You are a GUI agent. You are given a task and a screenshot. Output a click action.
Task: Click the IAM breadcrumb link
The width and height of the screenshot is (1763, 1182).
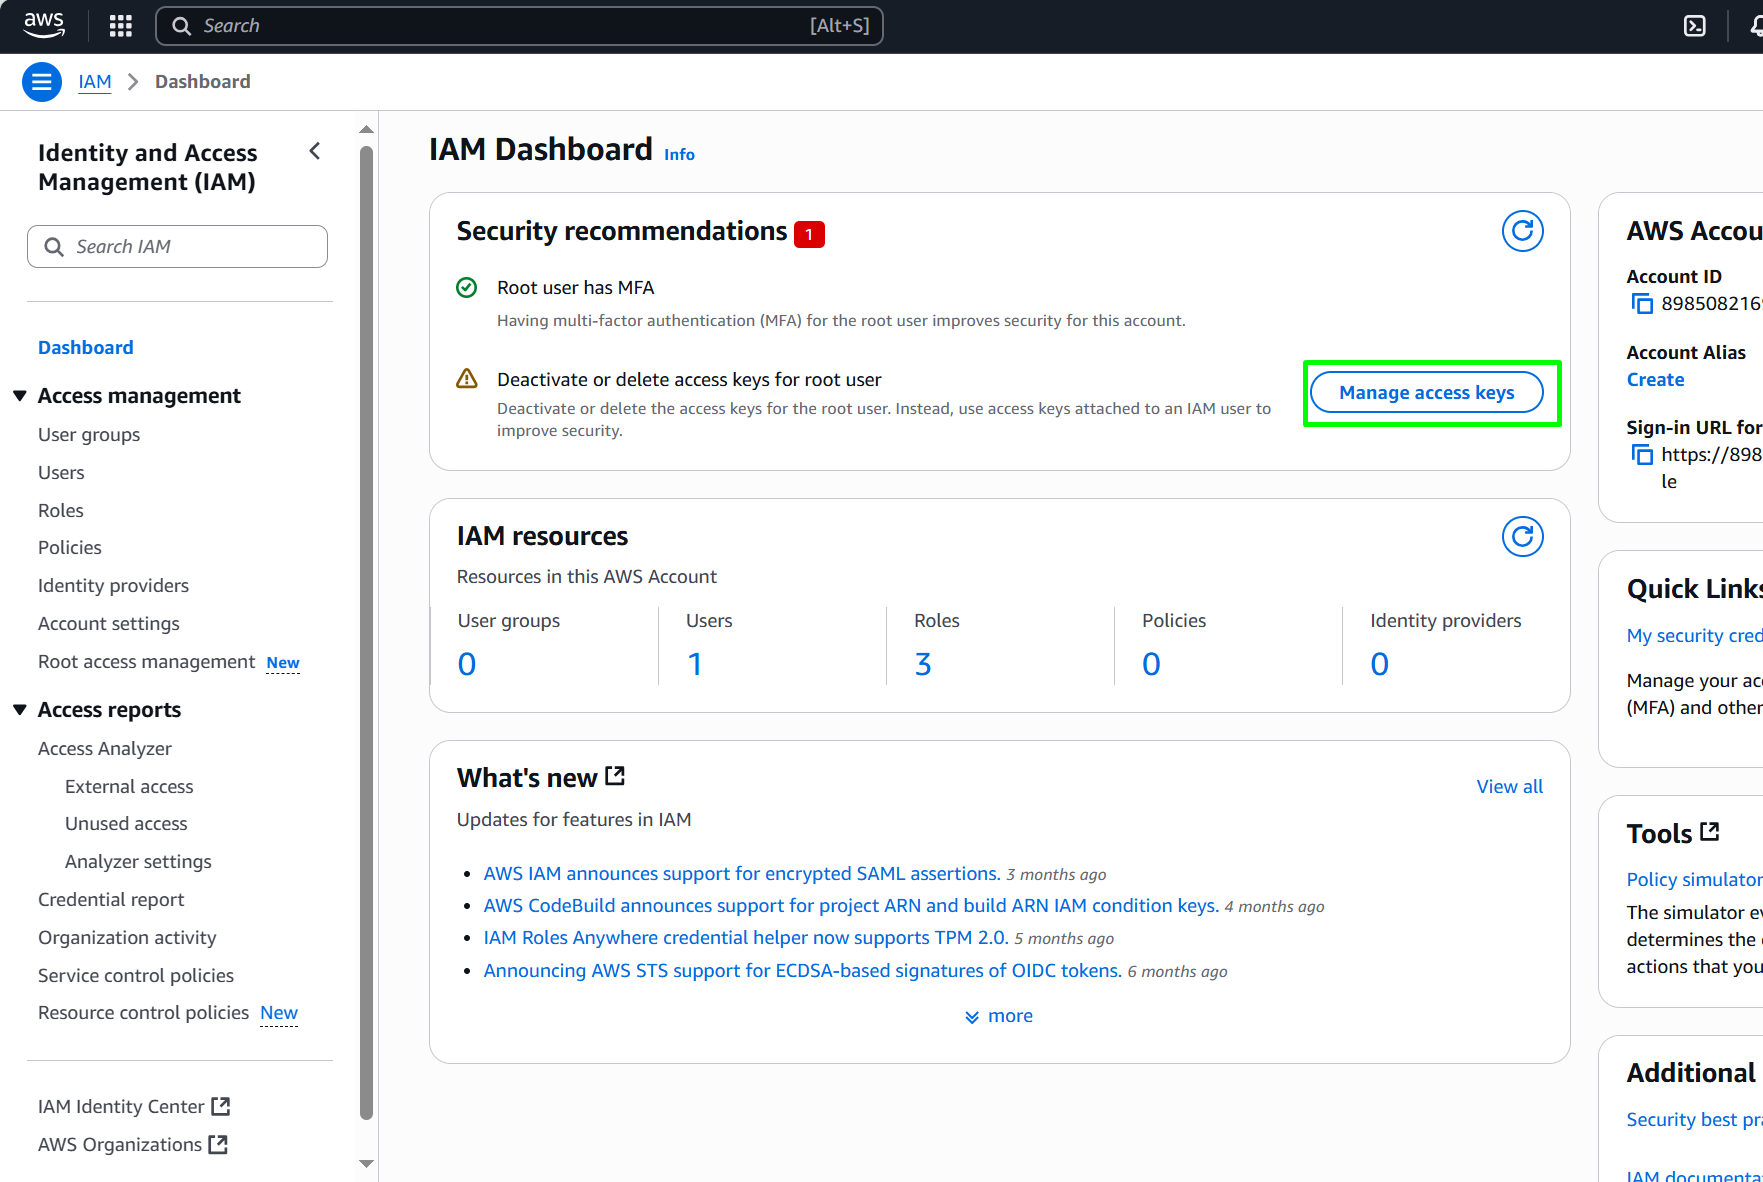[x=95, y=82]
